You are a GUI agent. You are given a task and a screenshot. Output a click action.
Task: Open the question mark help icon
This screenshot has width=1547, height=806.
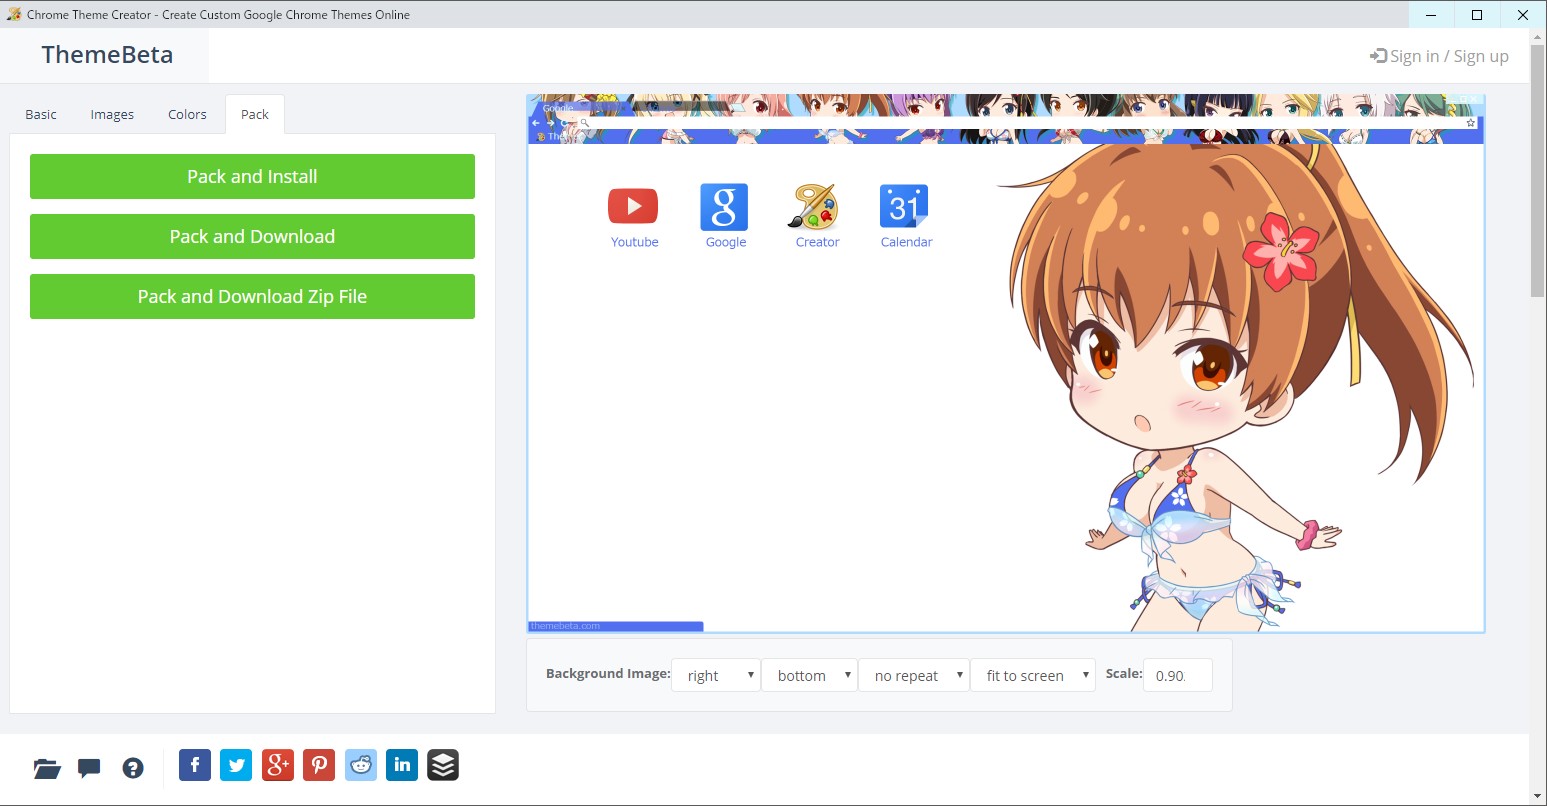point(133,768)
